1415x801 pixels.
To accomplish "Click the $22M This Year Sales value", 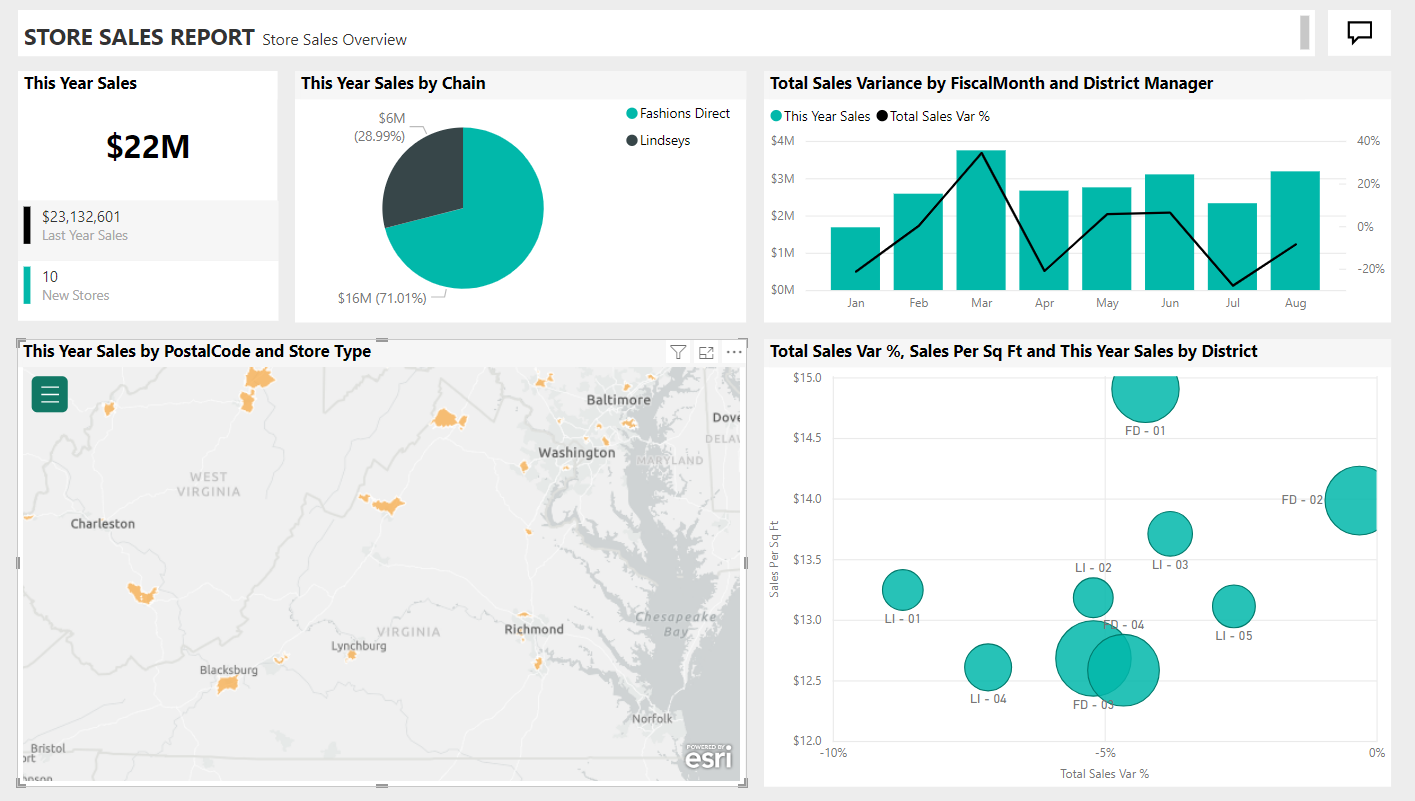I will point(148,147).
